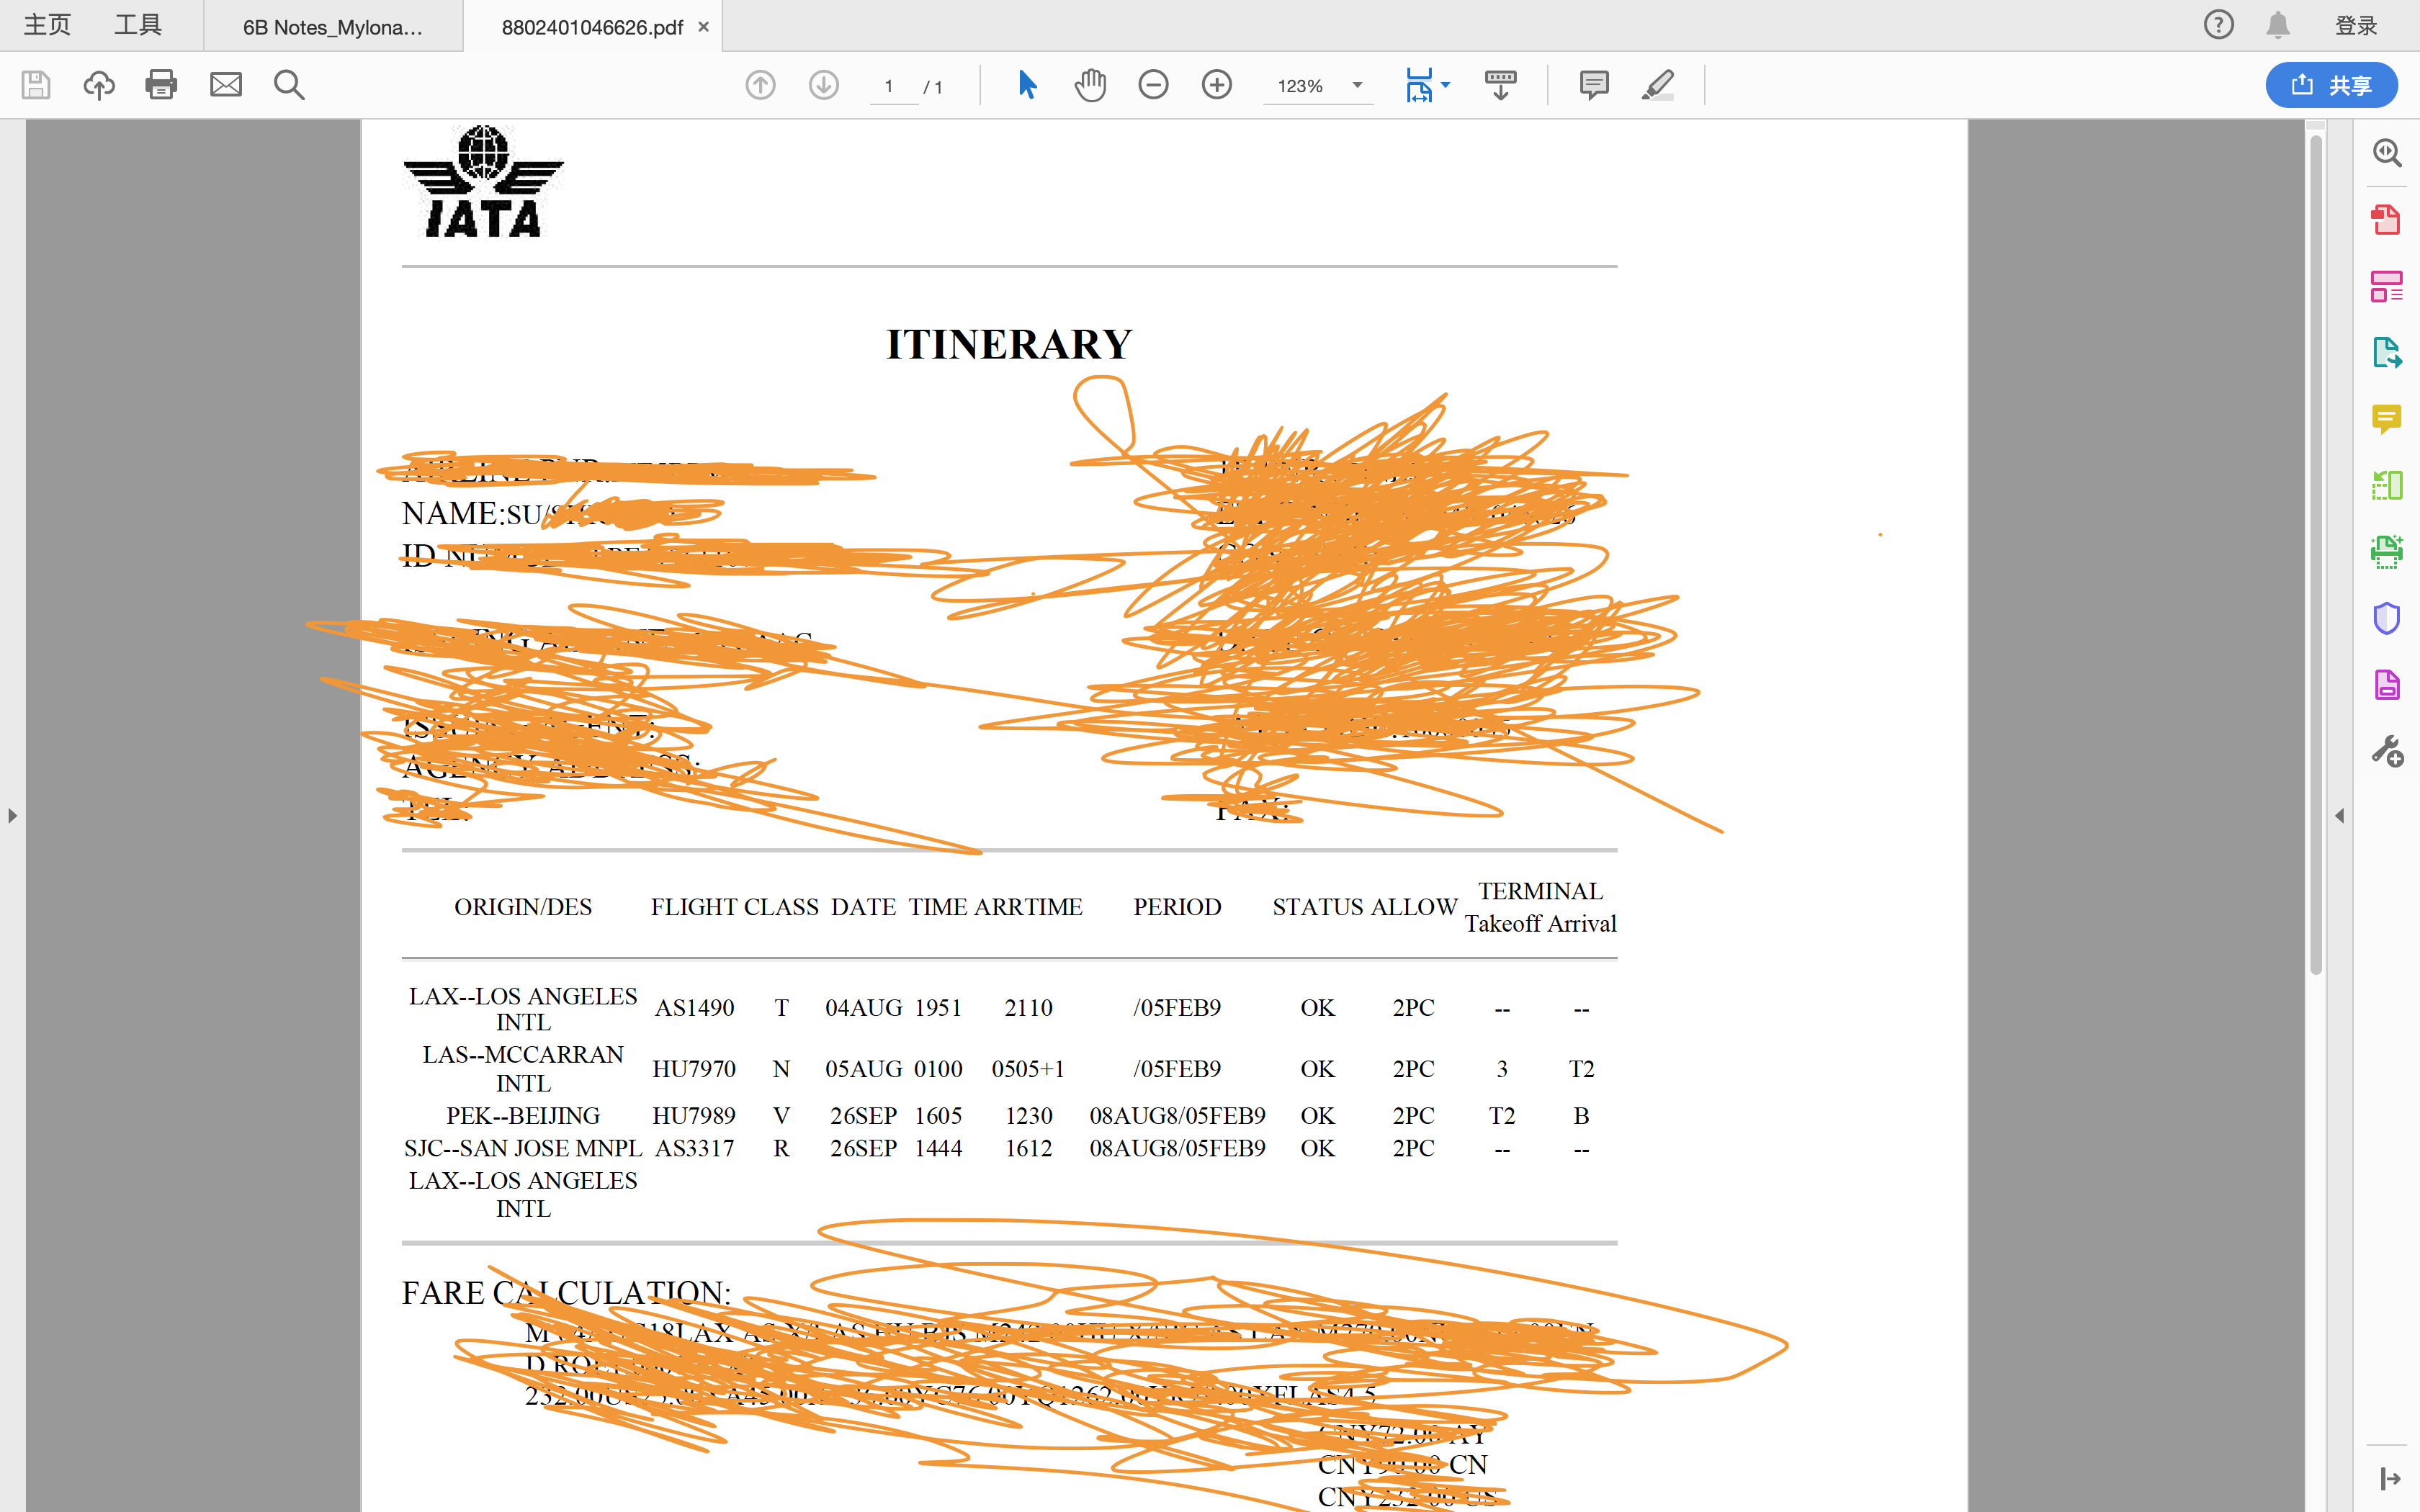Image resolution: width=2420 pixels, height=1512 pixels.
Task: Click the zoom in plus icon
Action: click(x=1216, y=85)
